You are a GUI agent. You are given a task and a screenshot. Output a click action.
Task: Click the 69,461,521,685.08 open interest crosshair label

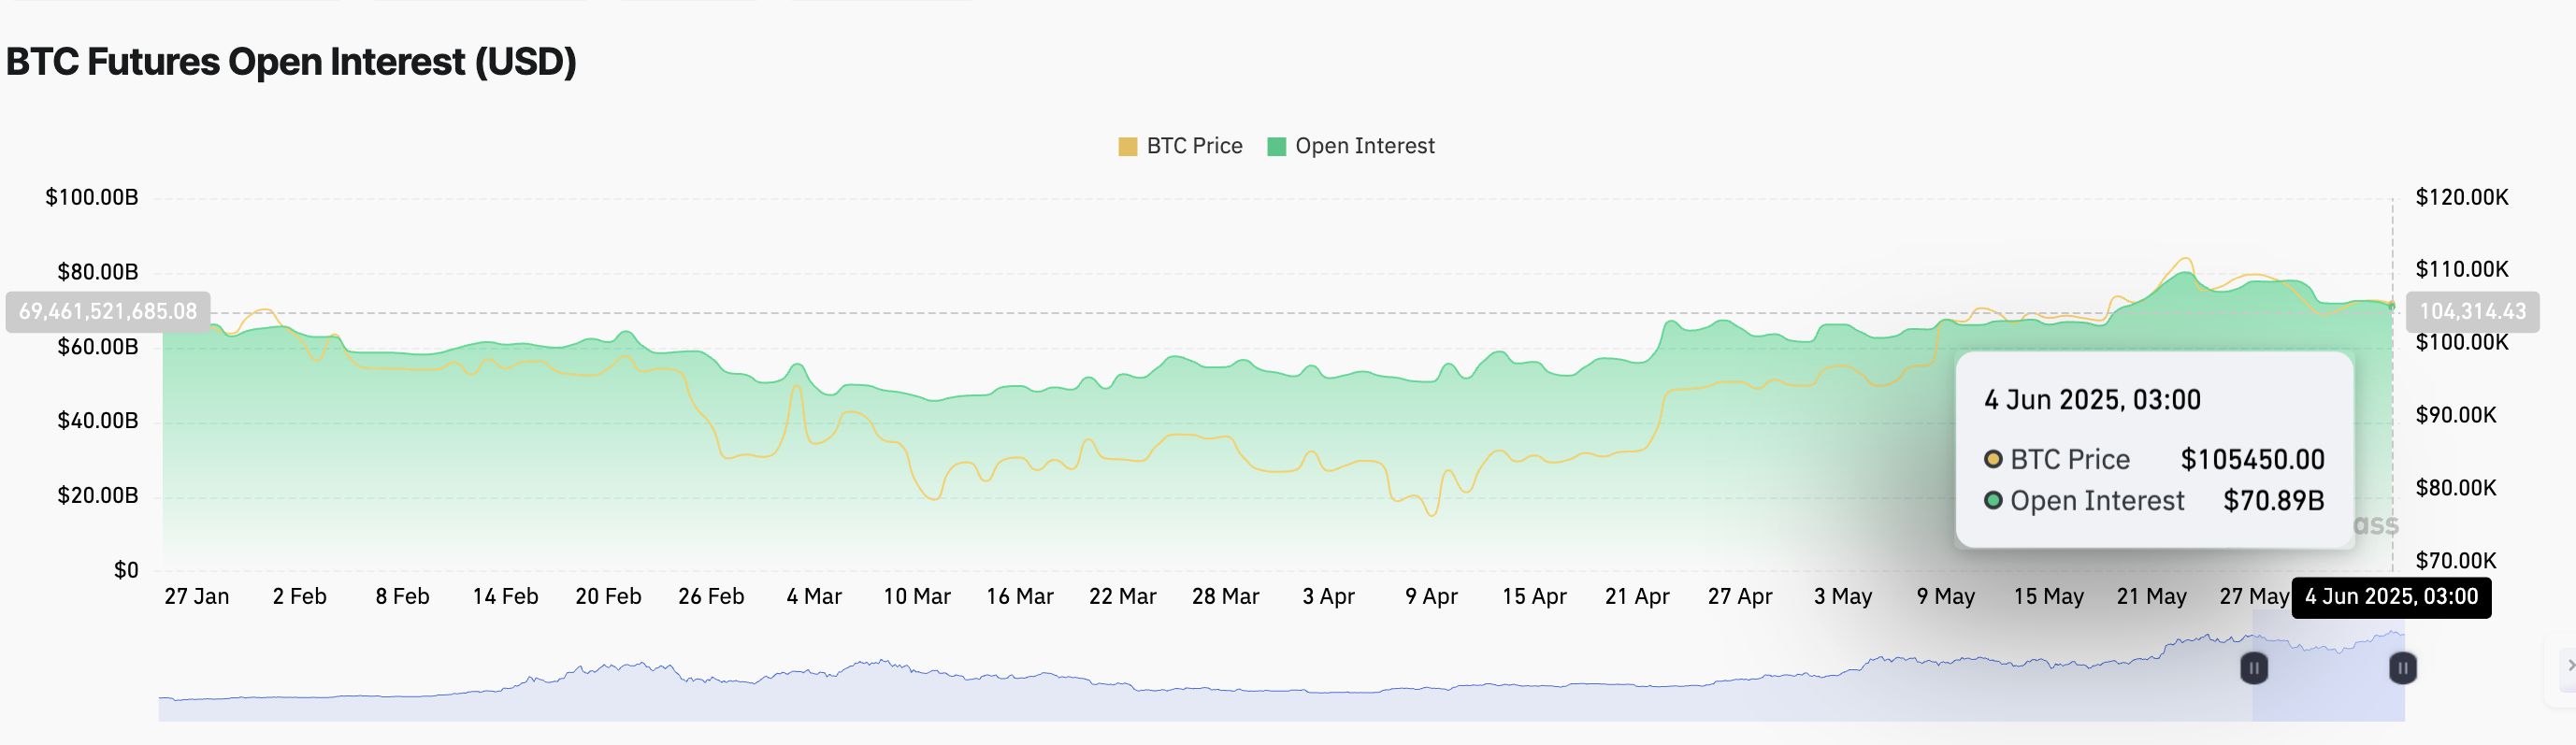(x=108, y=312)
